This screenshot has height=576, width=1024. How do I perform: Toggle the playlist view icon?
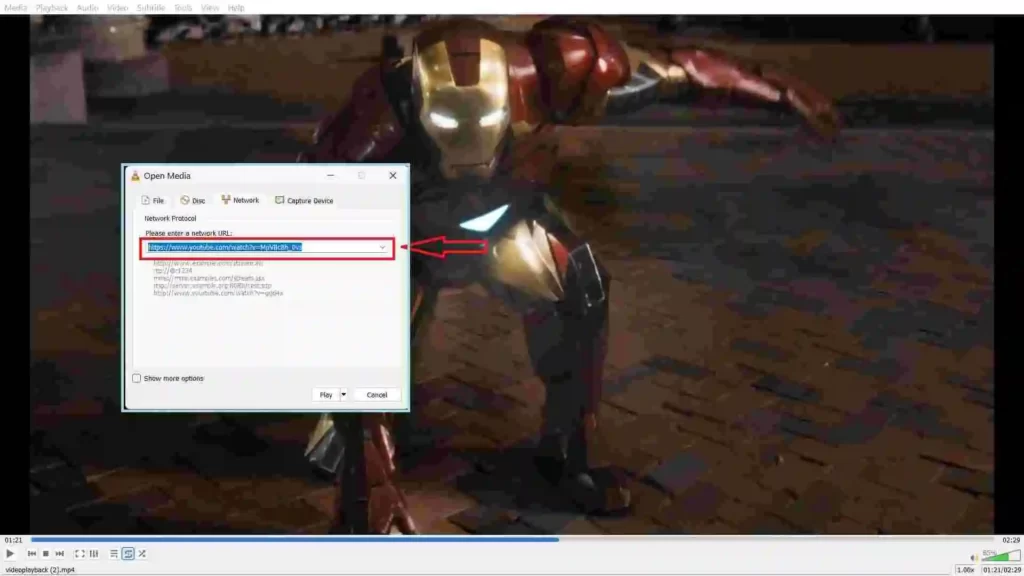point(114,554)
